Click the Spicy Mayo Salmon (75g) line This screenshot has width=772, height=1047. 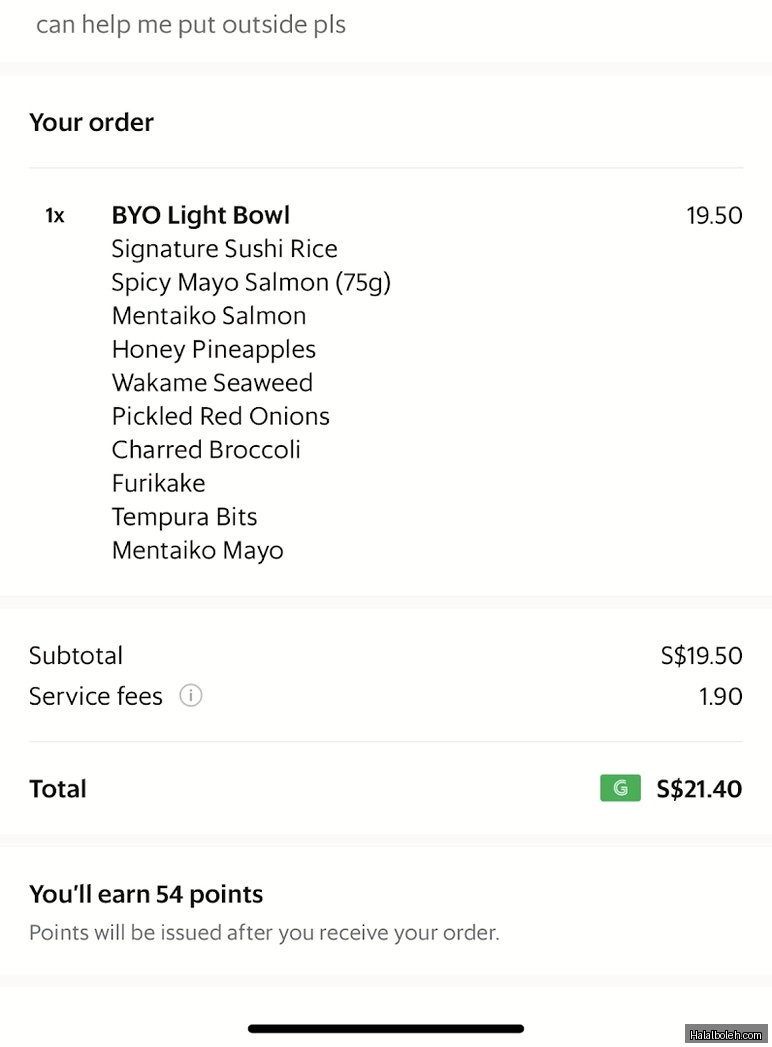(x=251, y=282)
